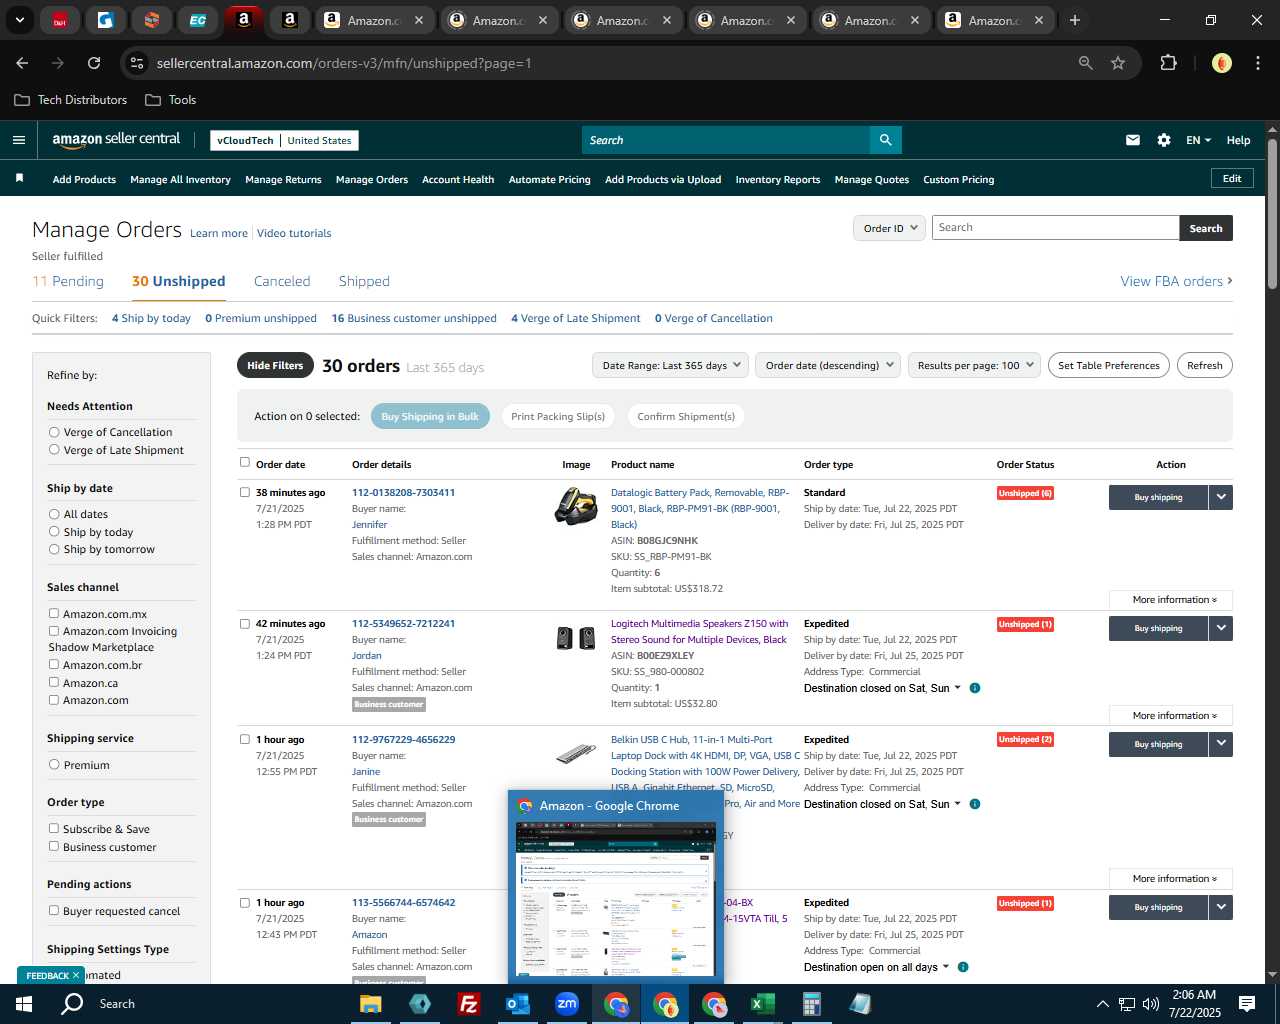The image size is (1280, 1024).
Task: Open a new browser tab with the plus icon
Action: click(1075, 20)
